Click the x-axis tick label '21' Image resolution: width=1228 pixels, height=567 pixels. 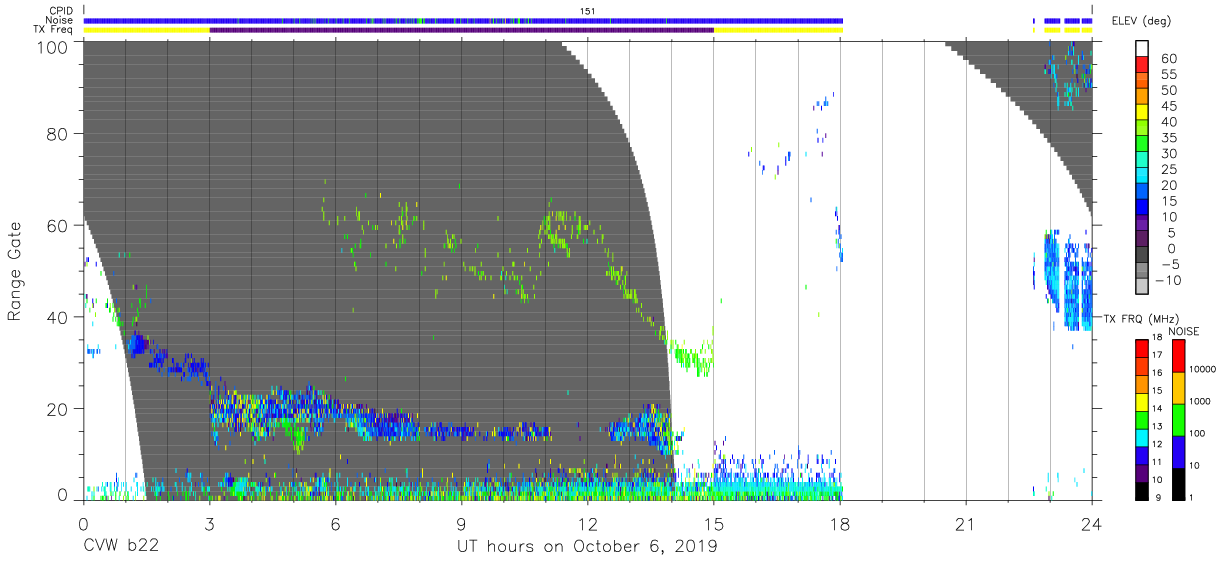tap(966, 523)
